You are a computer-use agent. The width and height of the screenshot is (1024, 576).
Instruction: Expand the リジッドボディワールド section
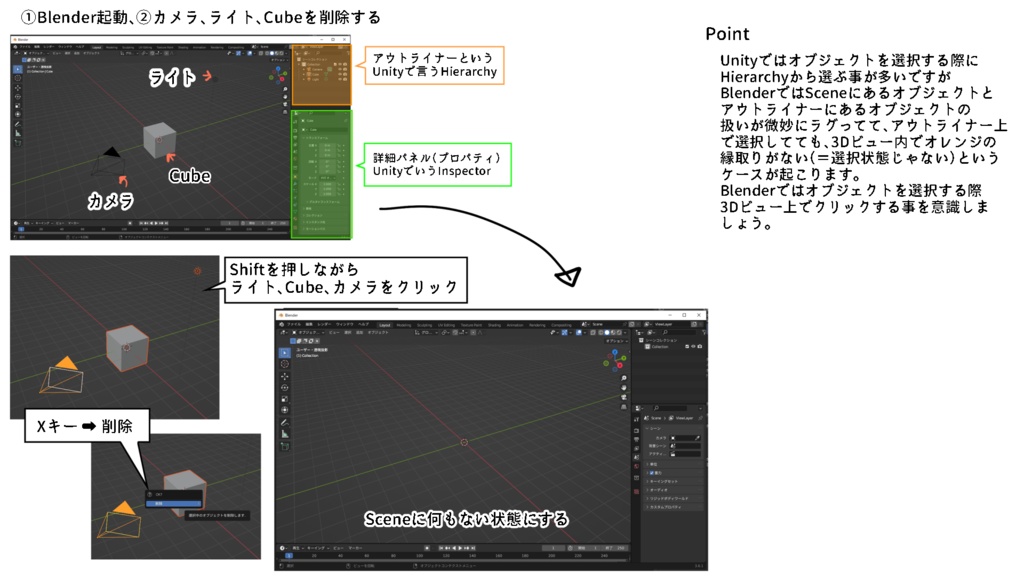coord(668,497)
